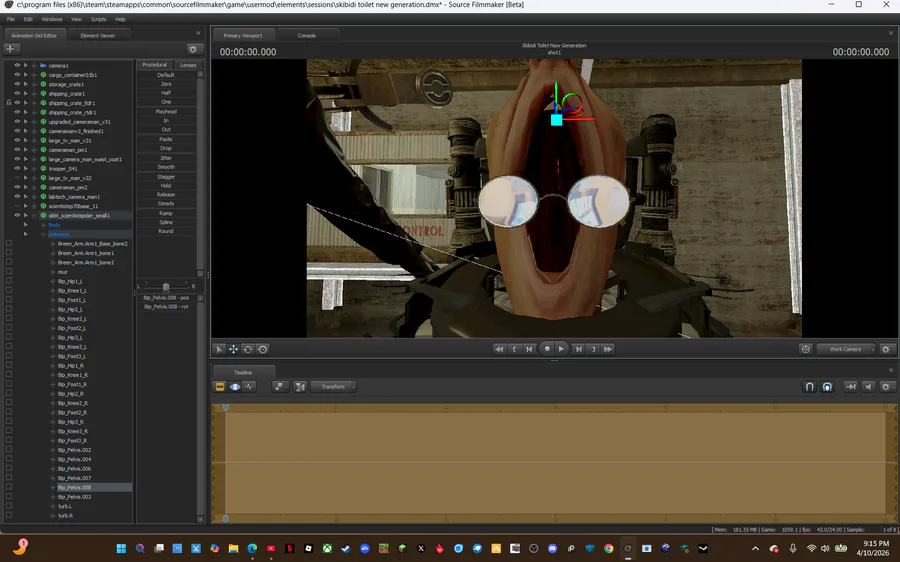Switch to the Graph Editor timeline mode icon
900x562 pixels.
(249, 386)
